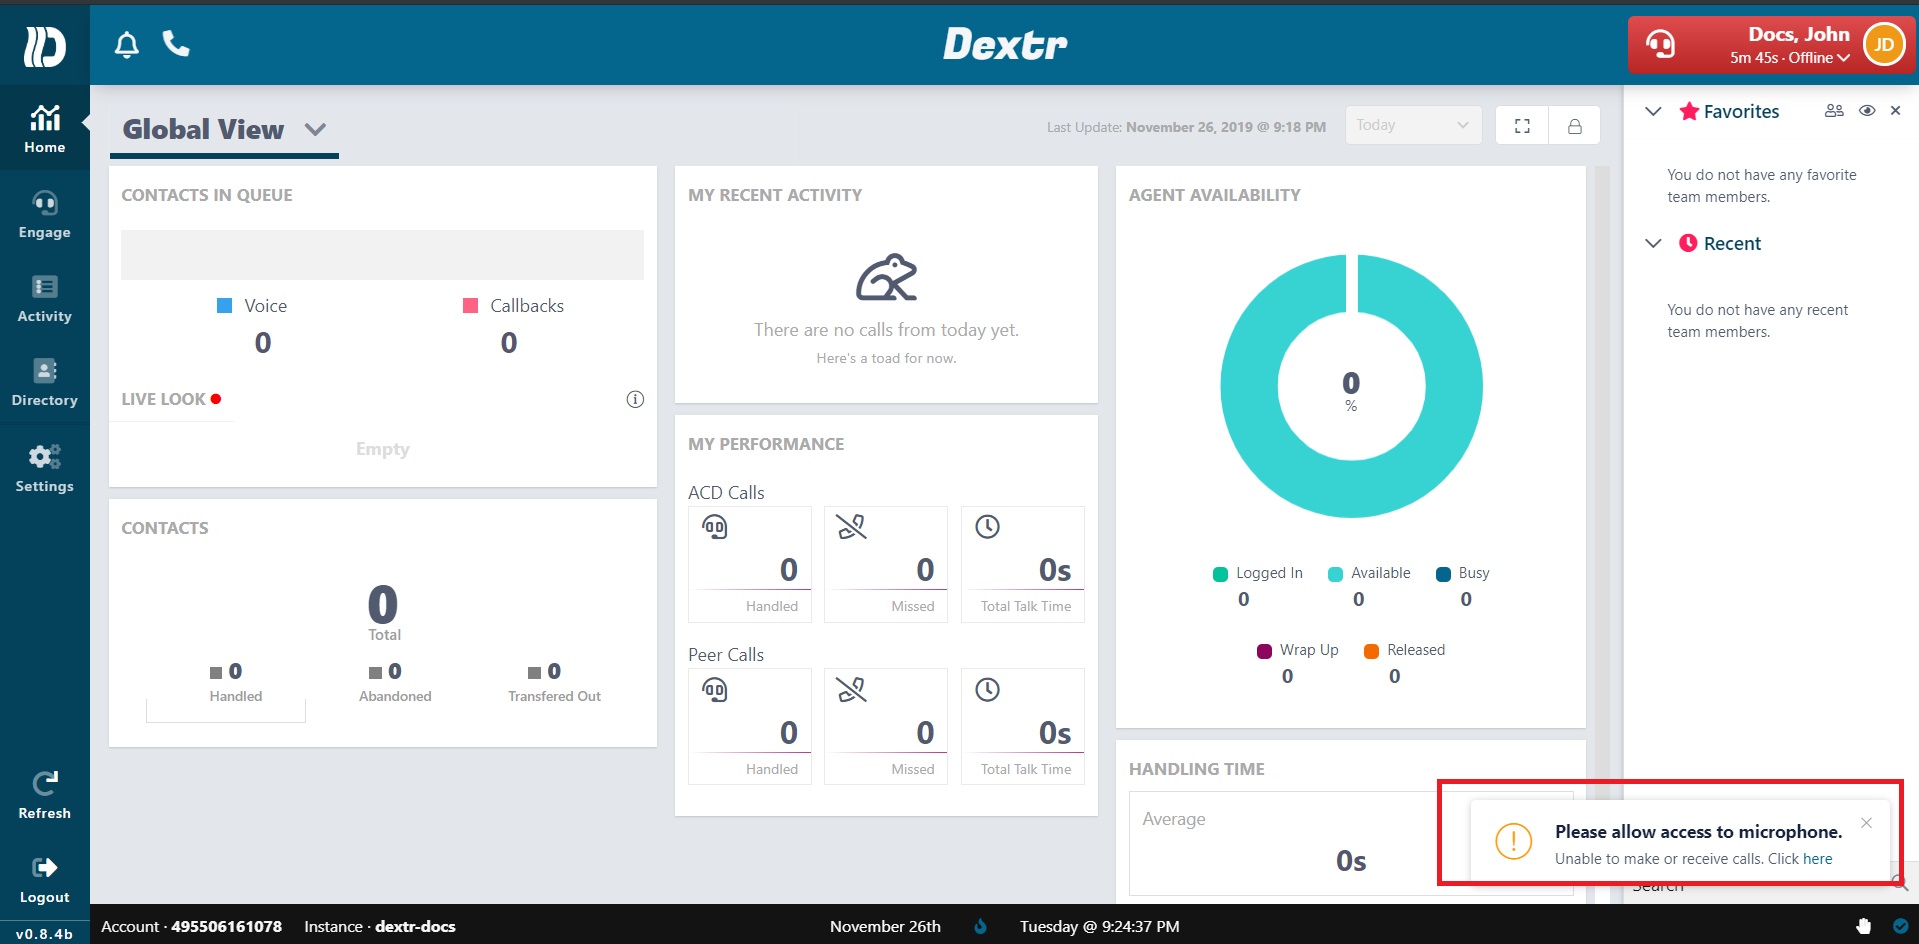Open the Directory section

pyautogui.click(x=45, y=382)
